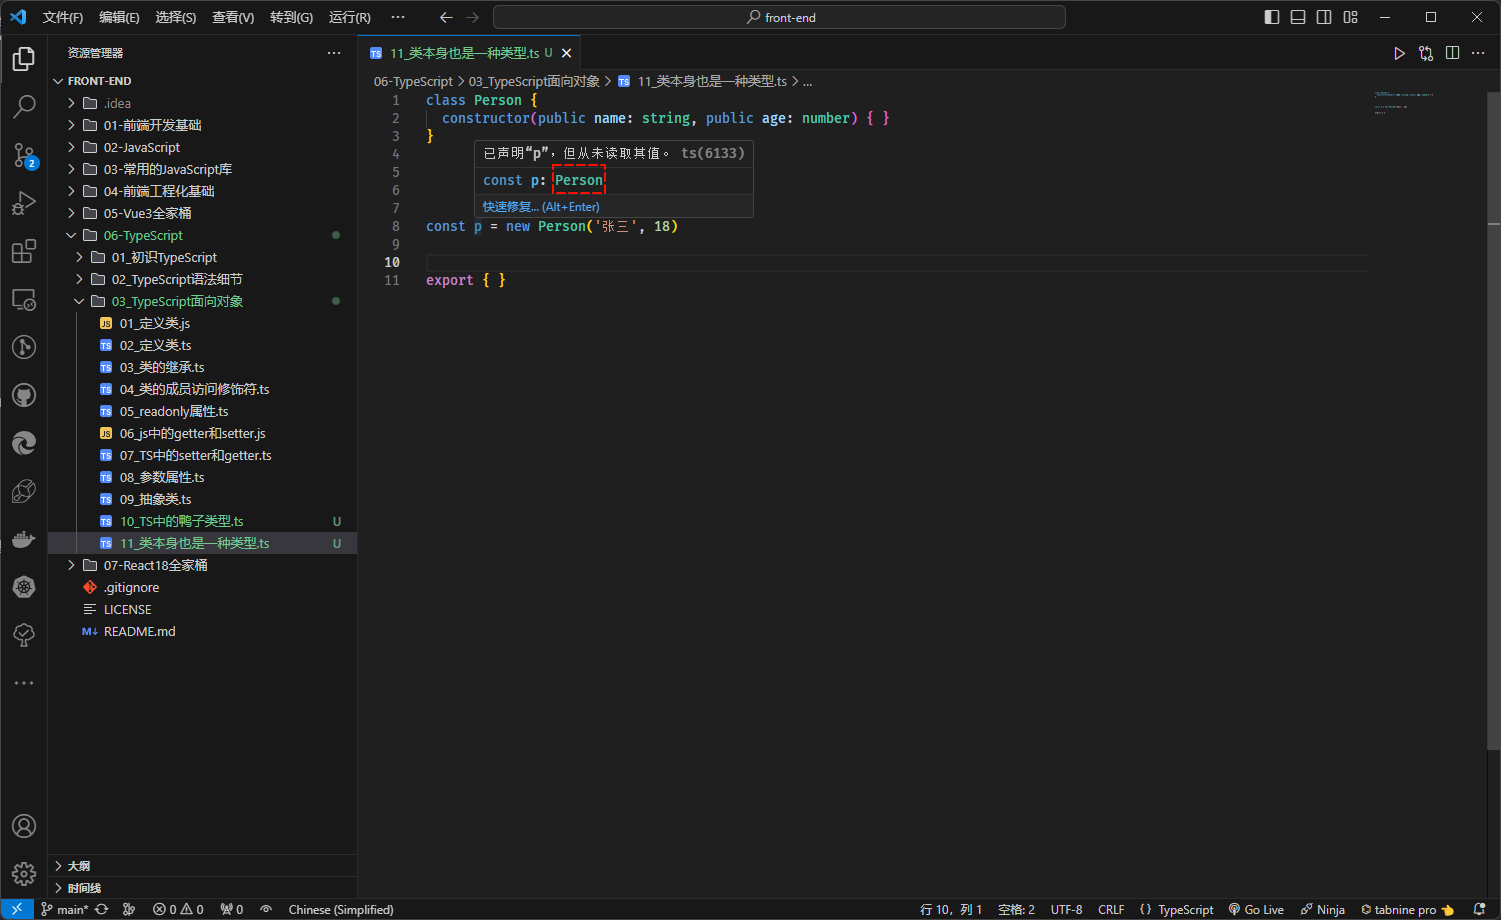Expand the 大纲 outline section
Image resolution: width=1501 pixels, height=920 pixels.
tap(79, 866)
